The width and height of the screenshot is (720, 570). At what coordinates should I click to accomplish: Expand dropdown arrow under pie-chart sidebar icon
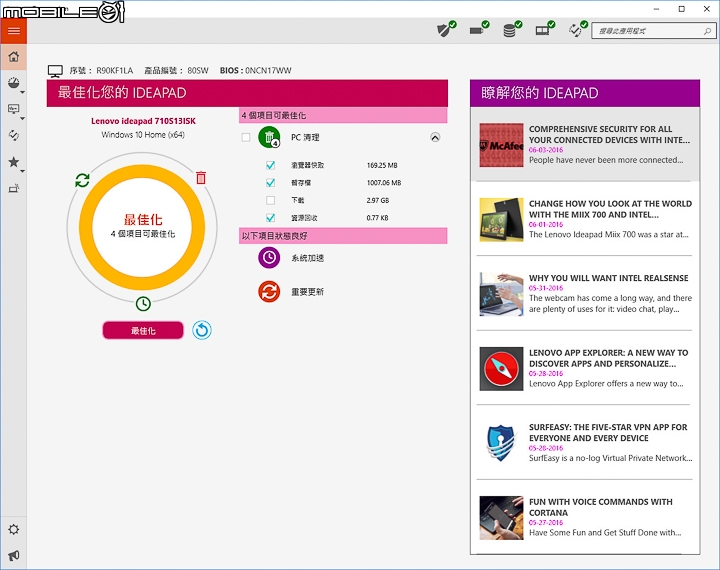(22, 93)
